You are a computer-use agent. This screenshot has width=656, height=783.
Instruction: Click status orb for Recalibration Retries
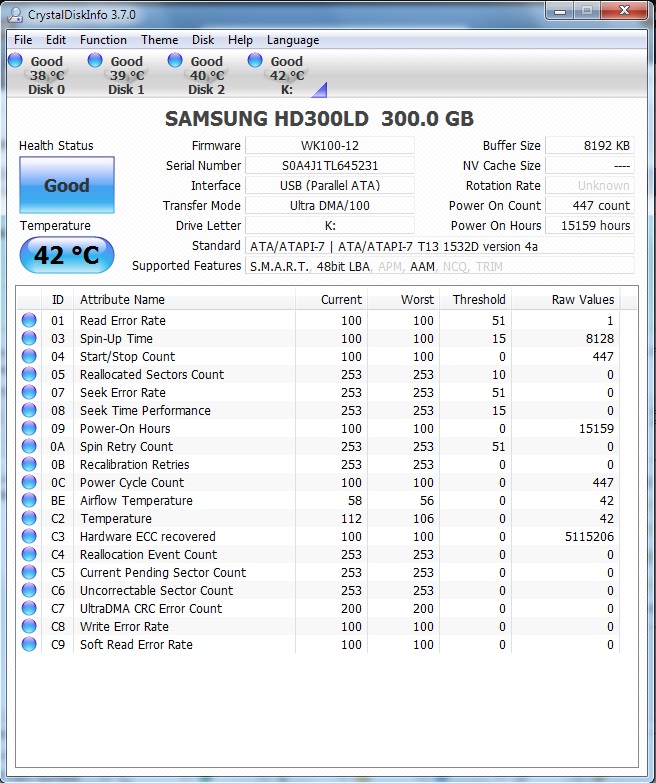[29, 464]
